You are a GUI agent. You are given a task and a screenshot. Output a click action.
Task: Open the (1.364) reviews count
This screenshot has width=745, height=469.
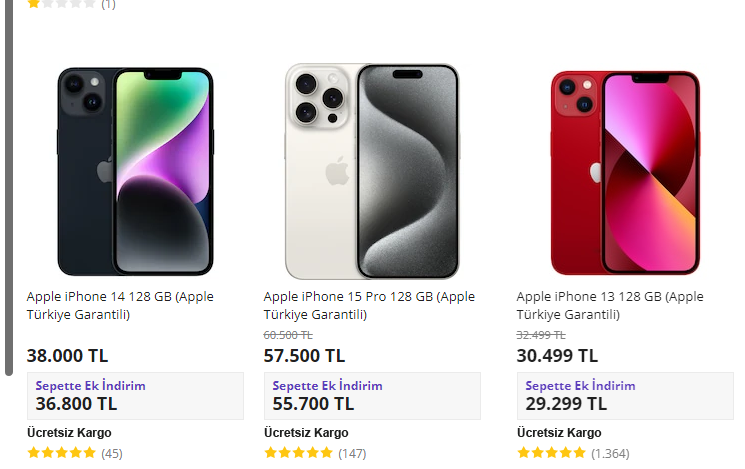click(611, 453)
